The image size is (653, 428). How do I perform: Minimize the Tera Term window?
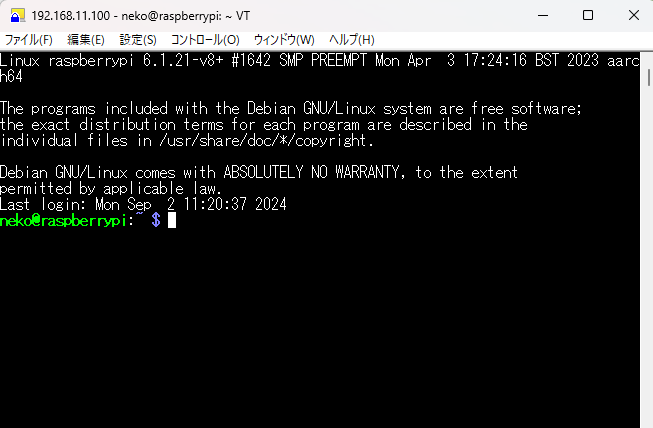pos(543,15)
